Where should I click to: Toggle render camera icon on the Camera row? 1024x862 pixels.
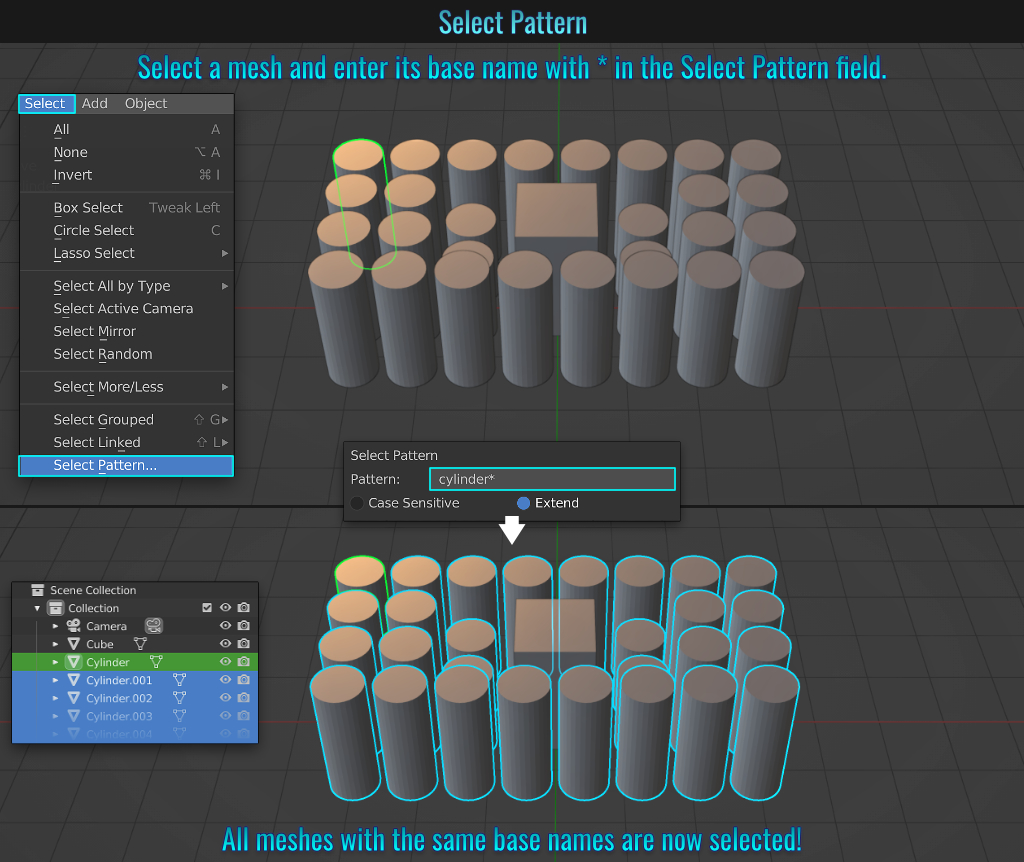pyautogui.click(x=244, y=626)
